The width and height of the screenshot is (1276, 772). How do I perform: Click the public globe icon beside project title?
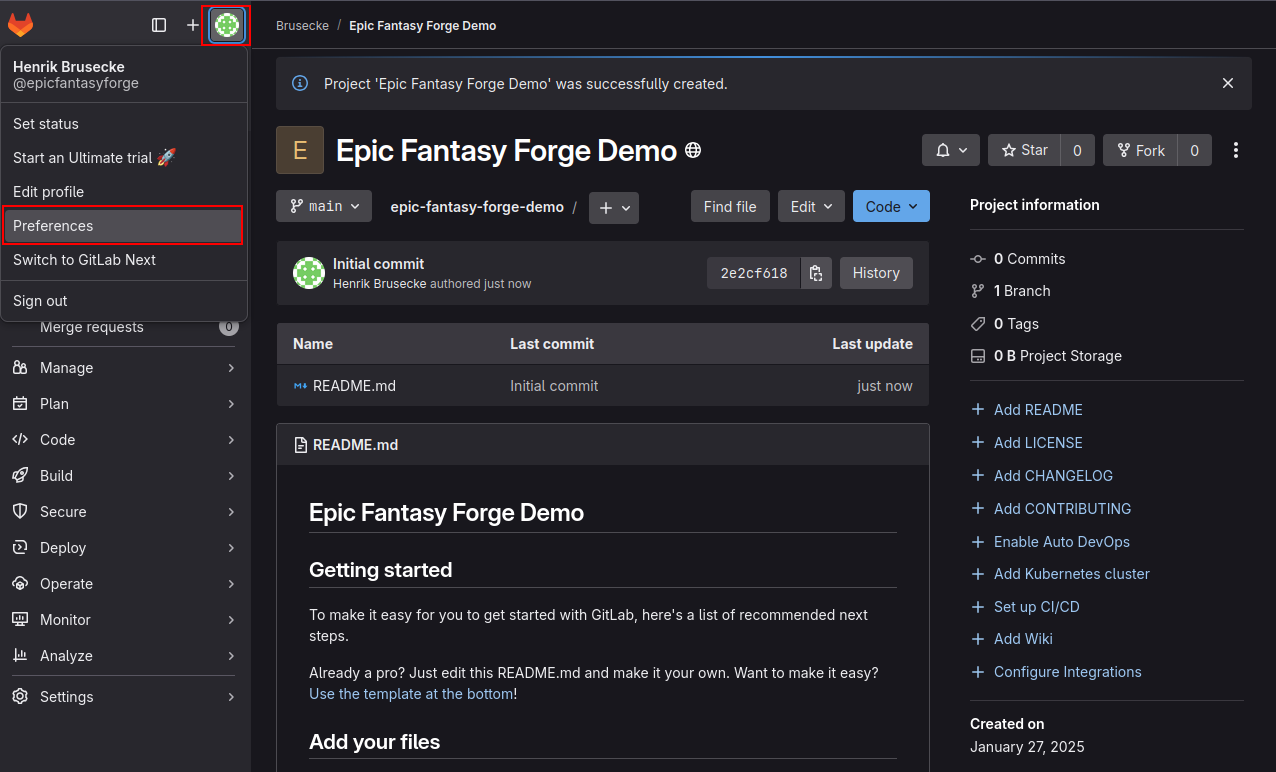[693, 151]
